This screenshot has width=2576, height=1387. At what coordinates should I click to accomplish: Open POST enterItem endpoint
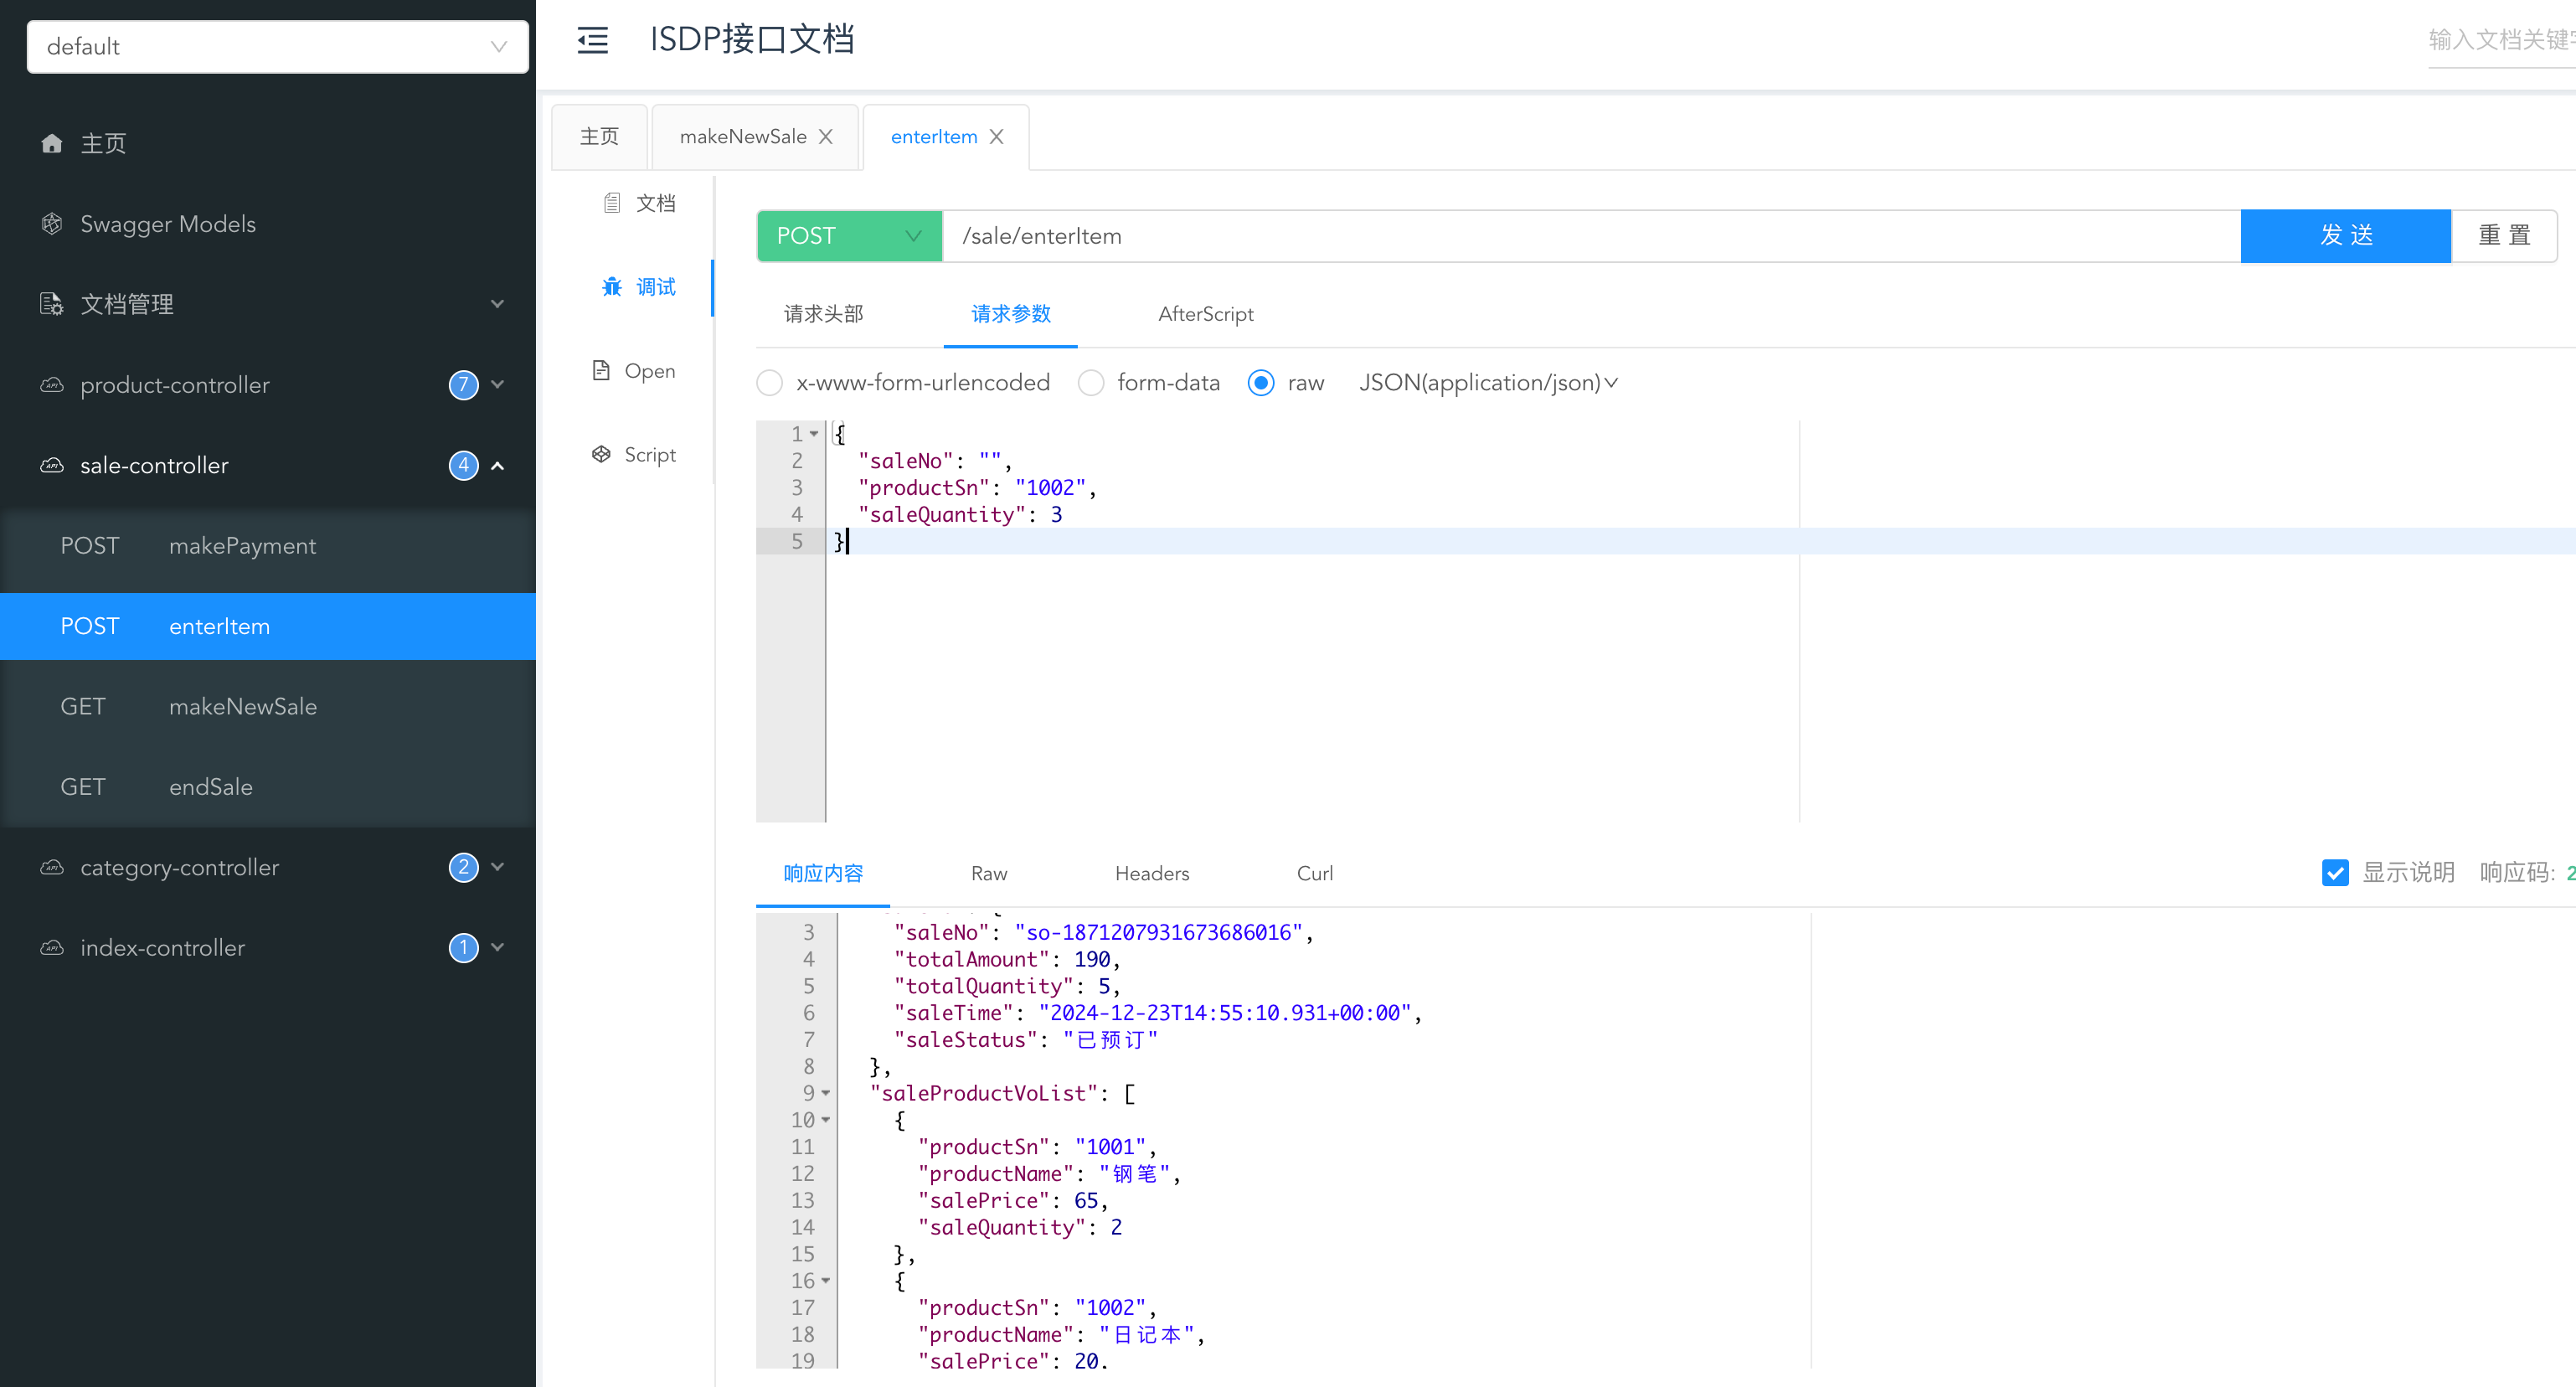click(268, 626)
